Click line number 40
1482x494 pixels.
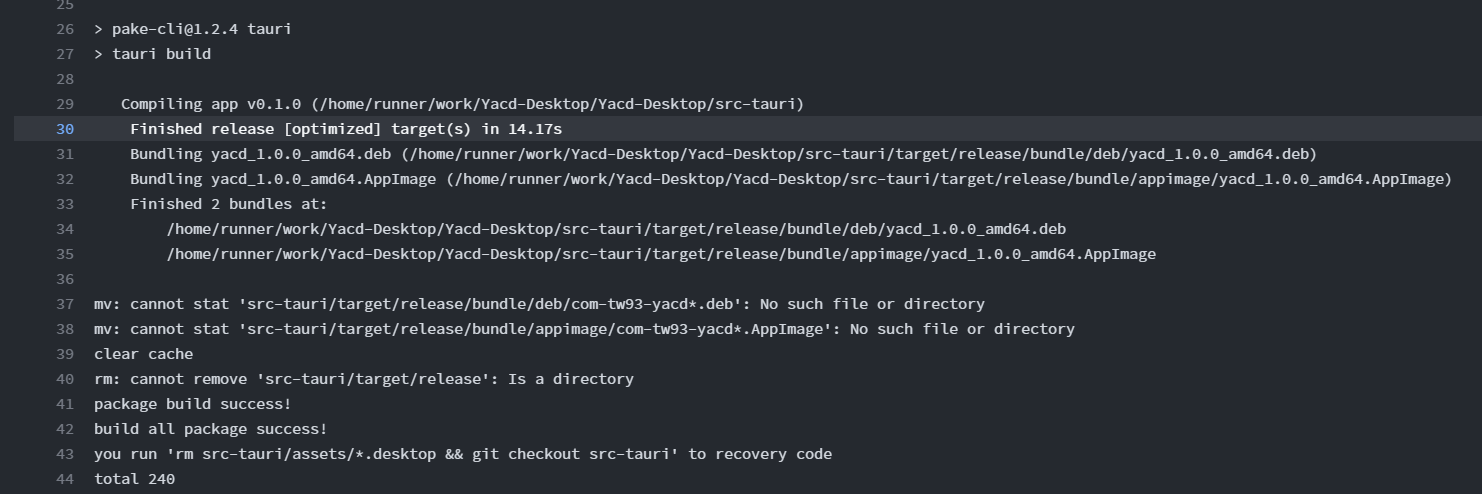click(65, 379)
